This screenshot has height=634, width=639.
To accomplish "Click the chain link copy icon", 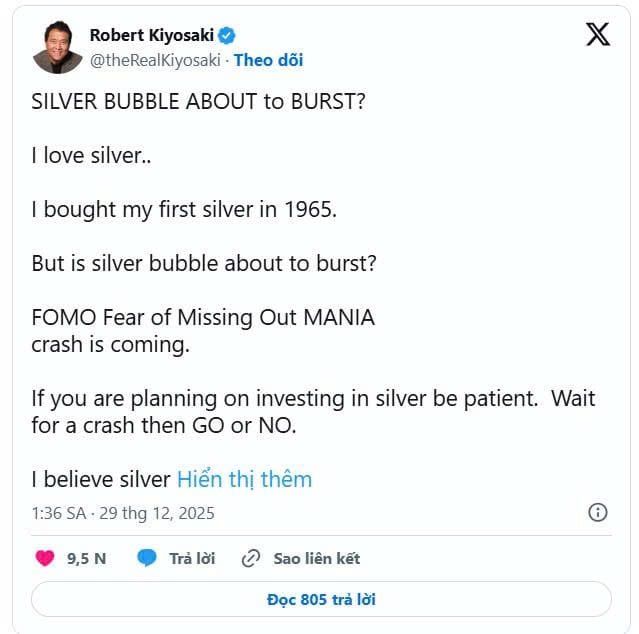I will pyautogui.click(x=252, y=558).
